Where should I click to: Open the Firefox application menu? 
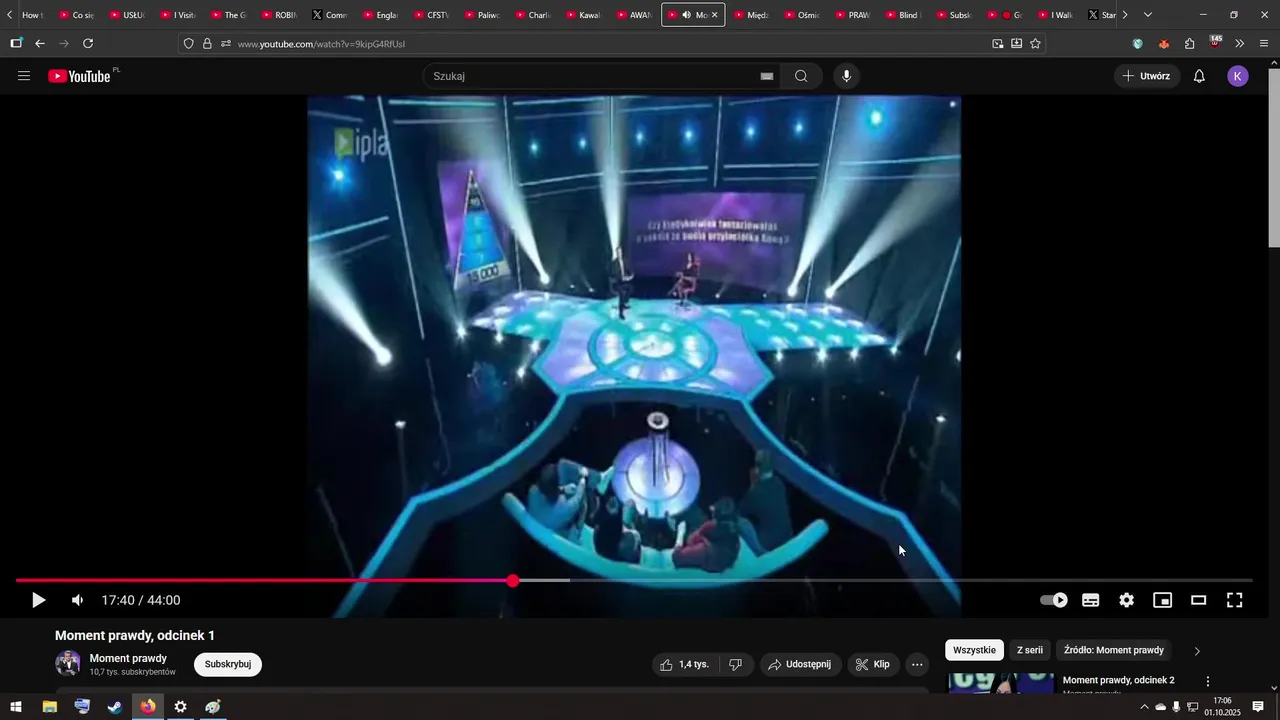coord(1264,43)
